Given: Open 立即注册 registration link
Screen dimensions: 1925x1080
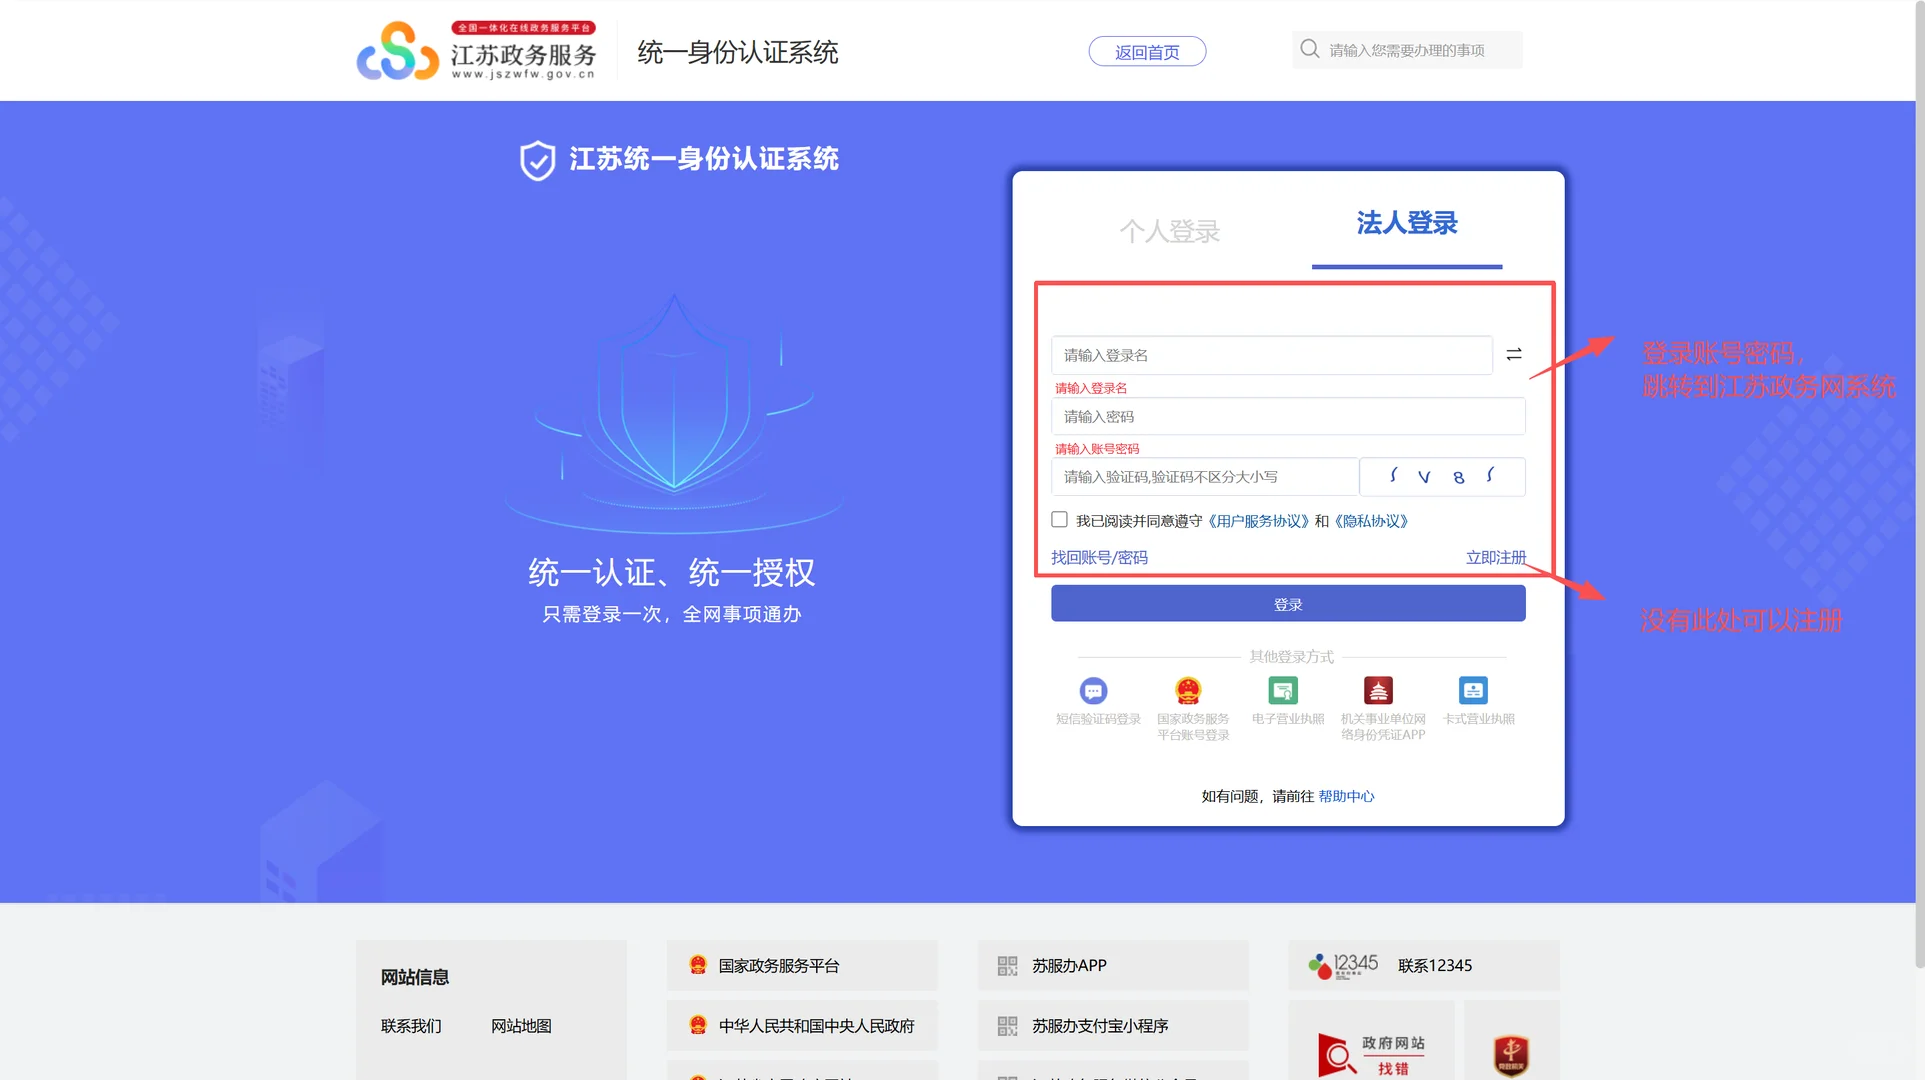Looking at the screenshot, I should 1496,557.
